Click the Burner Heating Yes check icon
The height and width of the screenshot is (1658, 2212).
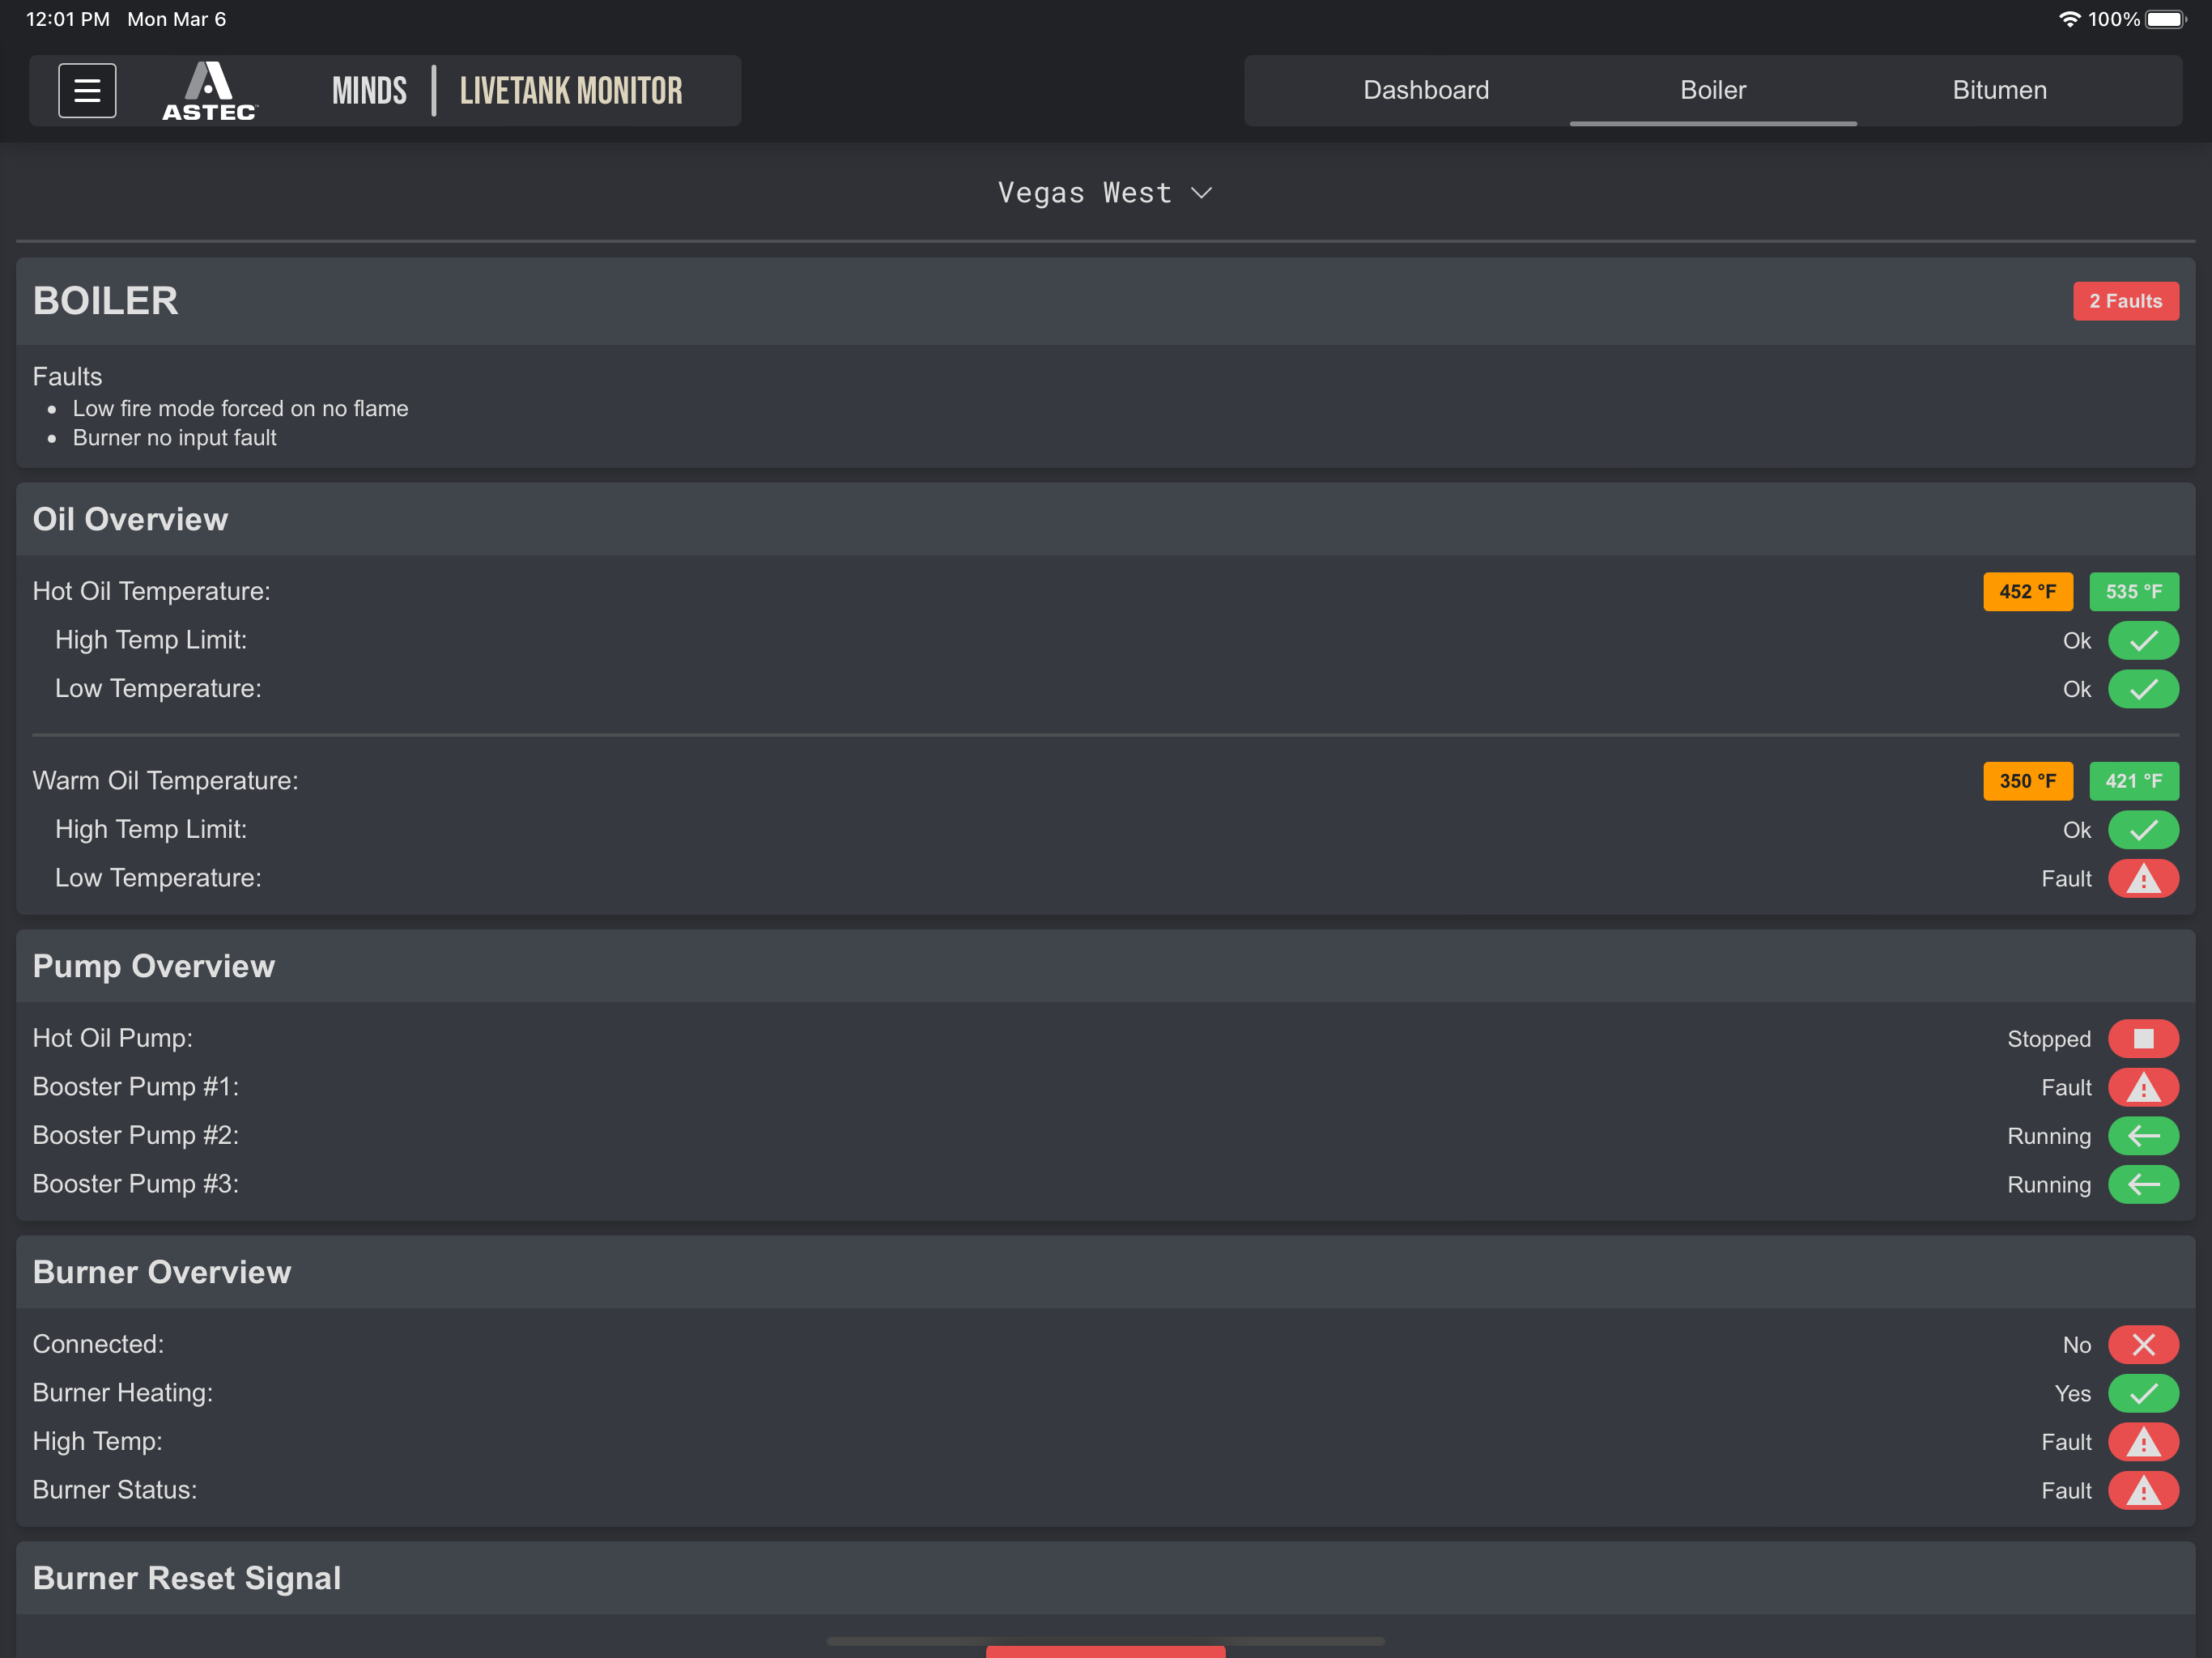(2143, 1393)
